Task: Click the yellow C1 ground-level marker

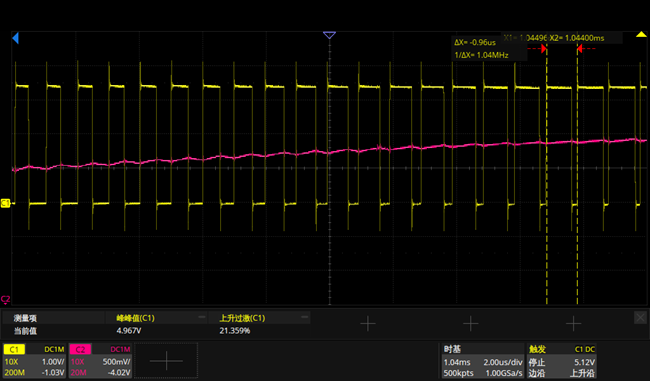Action: (x=5, y=203)
